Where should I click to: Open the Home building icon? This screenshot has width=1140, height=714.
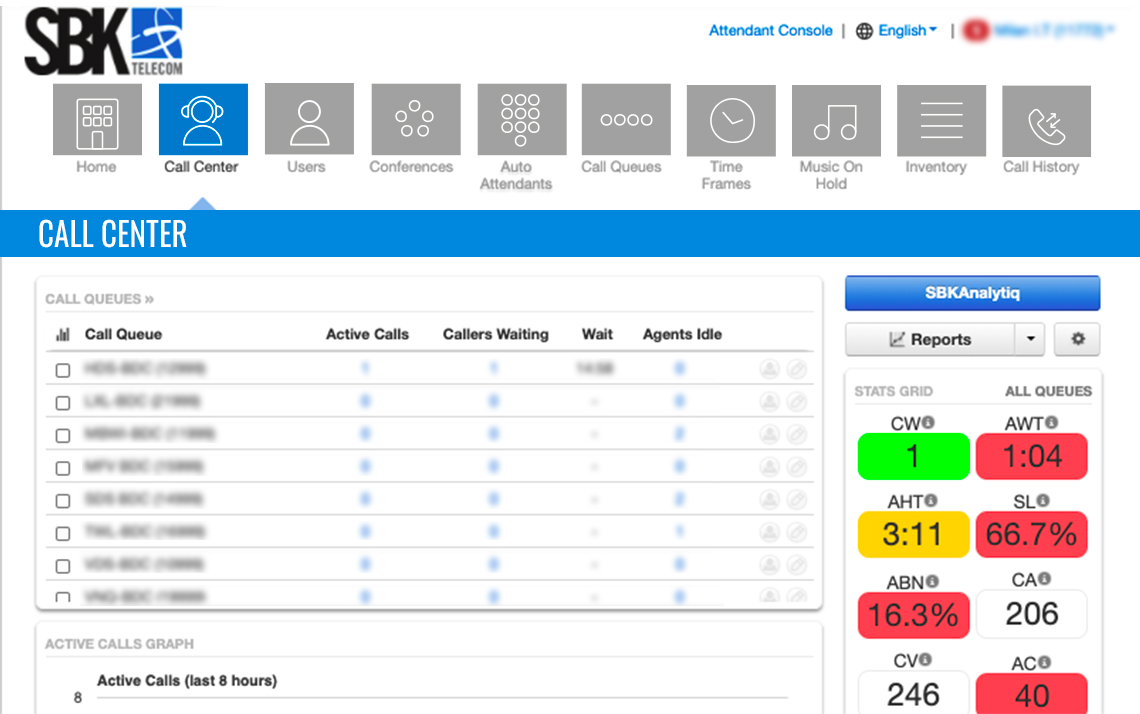[97, 120]
